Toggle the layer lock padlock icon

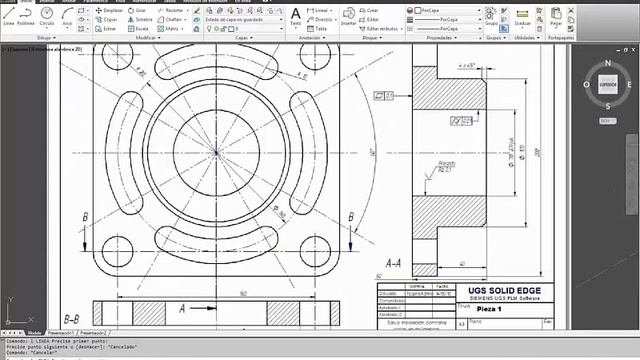(x=224, y=29)
